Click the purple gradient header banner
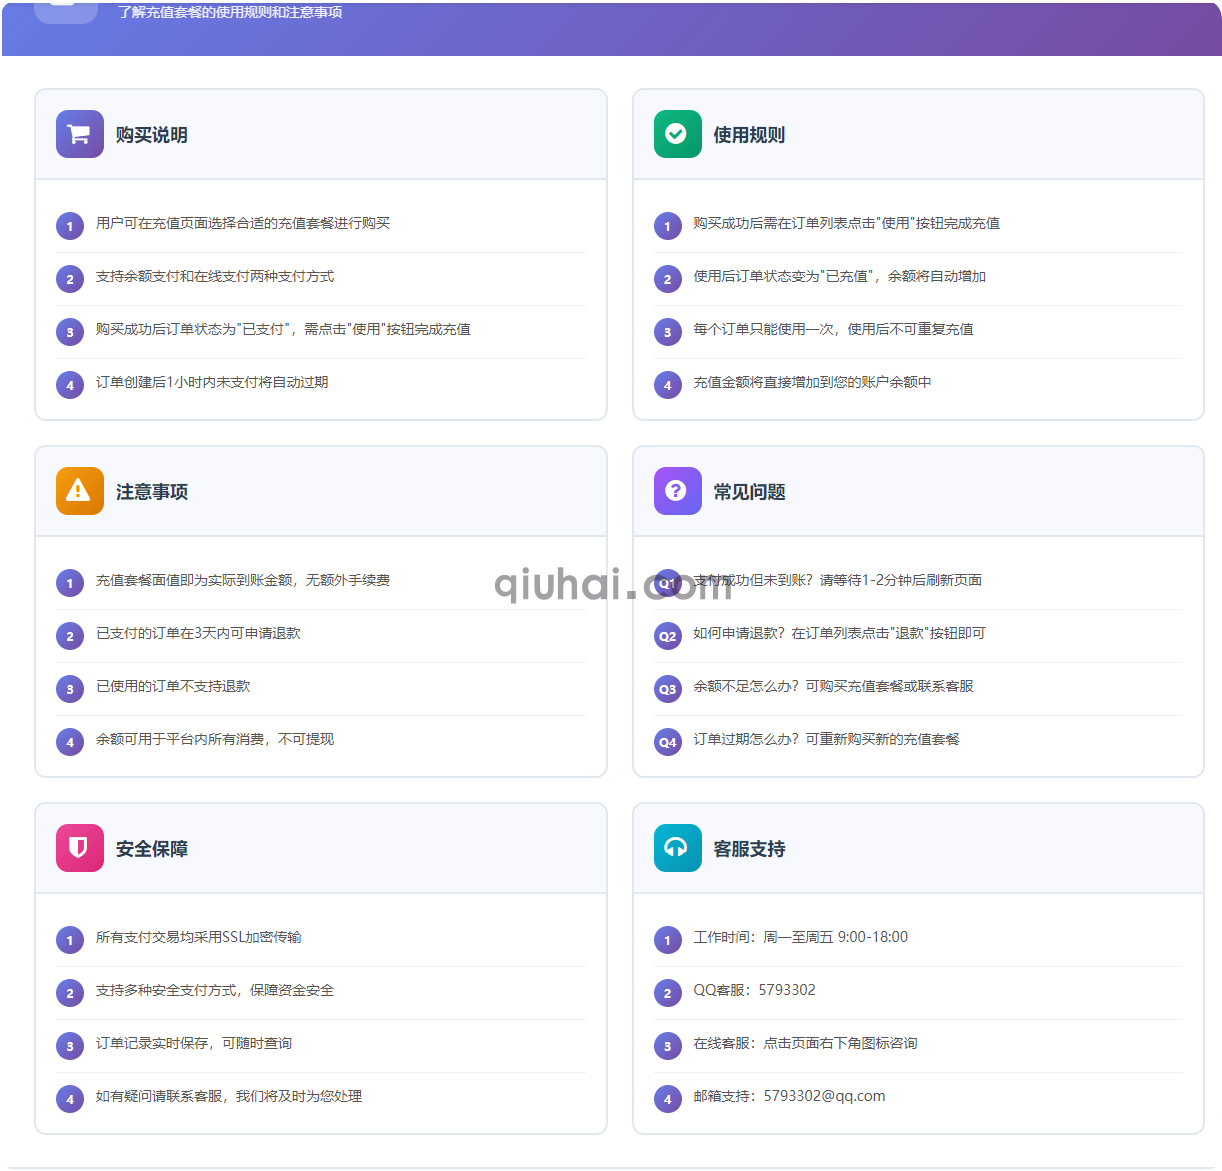The width and height of the screenshot is (1222, 1171). (x=611, y=22)
